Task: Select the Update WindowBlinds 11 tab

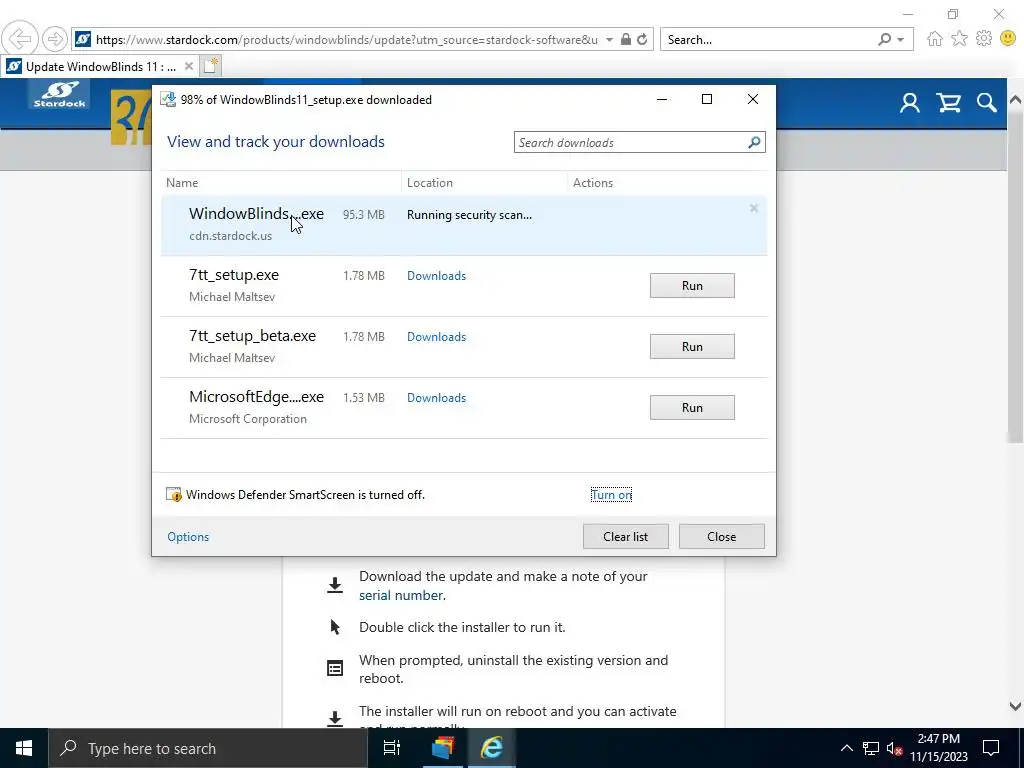Action: point(99,66)
